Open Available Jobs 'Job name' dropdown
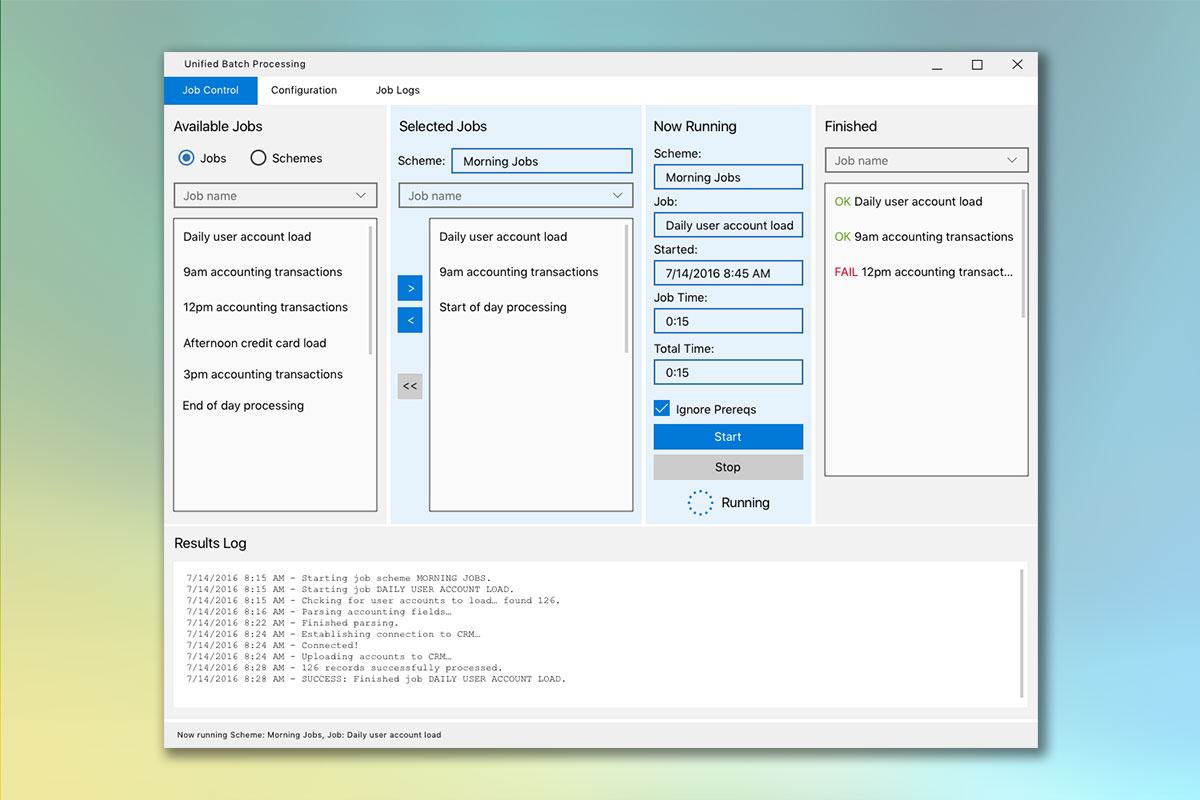The width and height of the screenshot is (1200, 800). coord(275,196)
